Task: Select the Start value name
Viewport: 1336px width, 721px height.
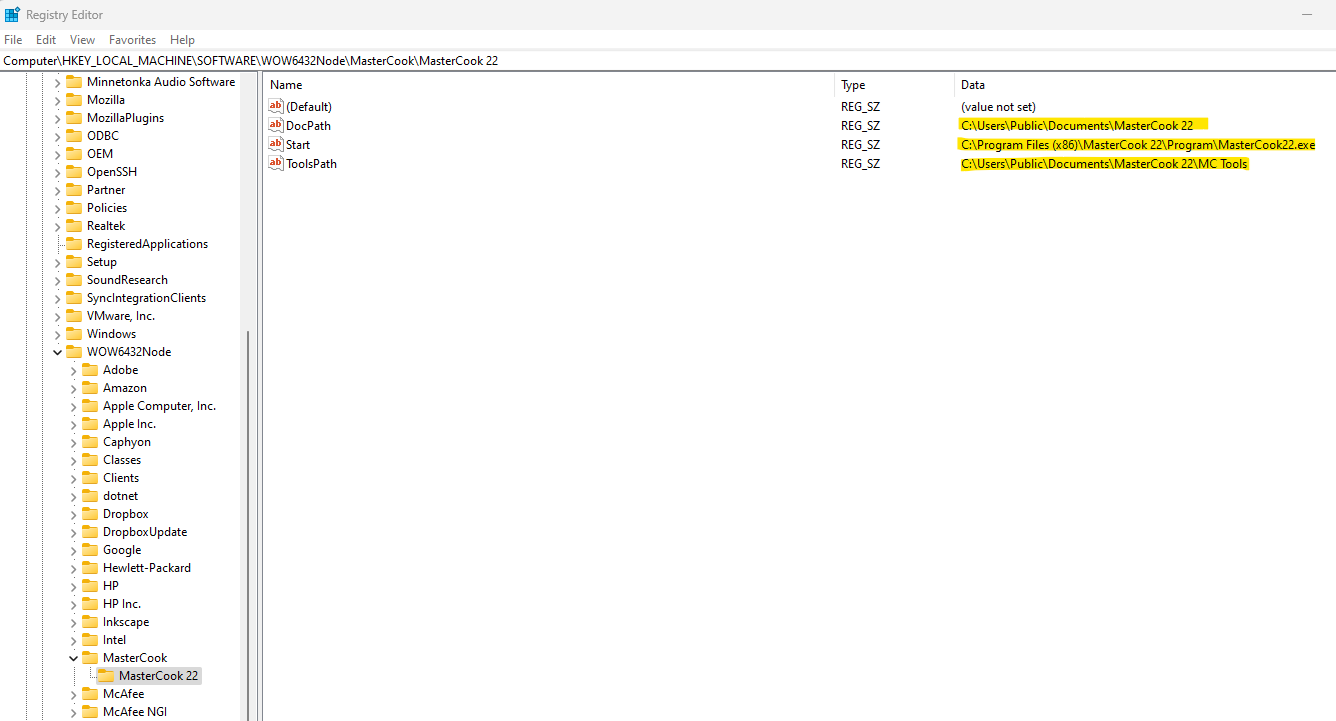Action: point(298,144)
